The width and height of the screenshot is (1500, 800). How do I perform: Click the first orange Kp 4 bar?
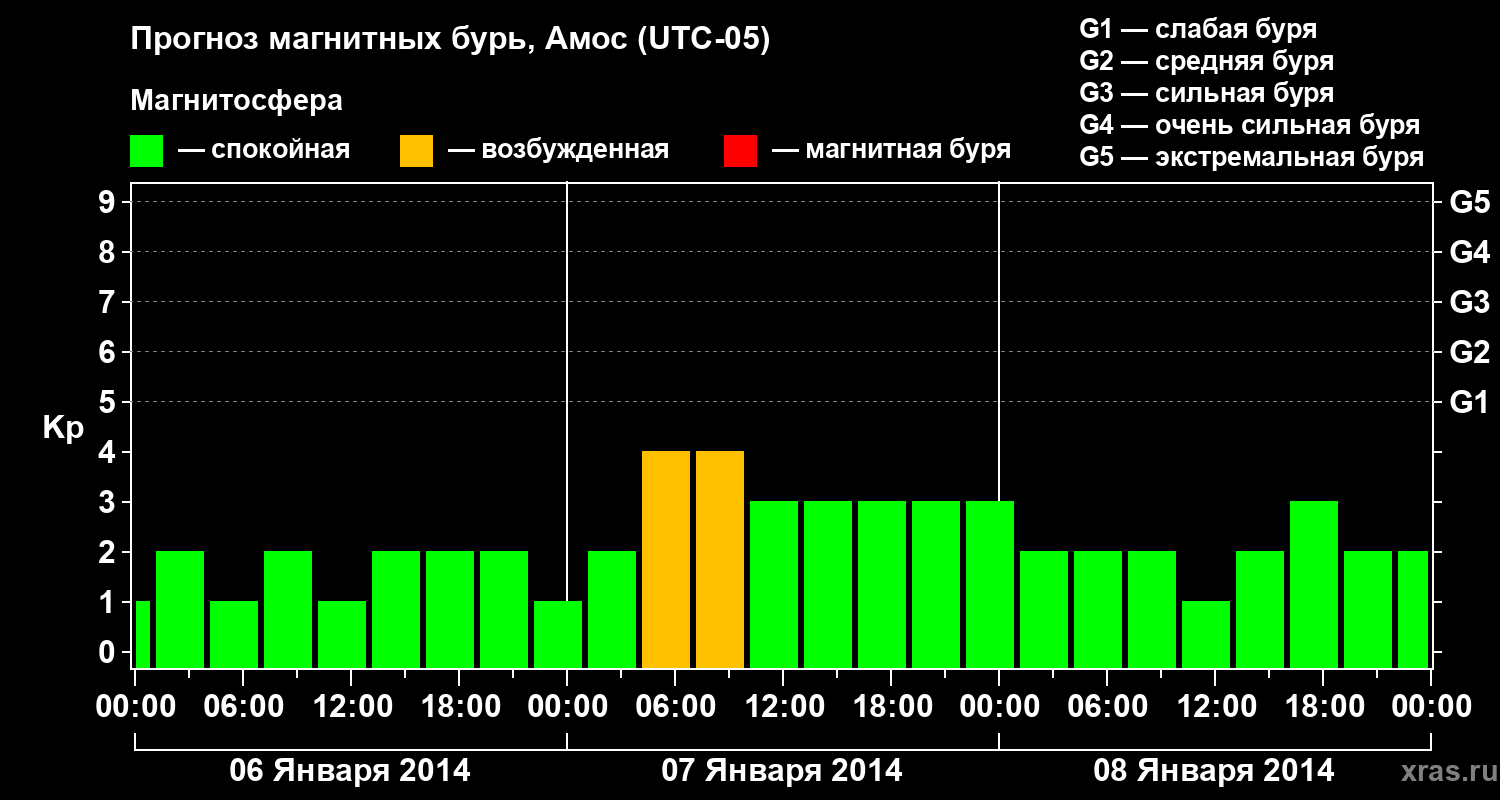coord(666,560)
